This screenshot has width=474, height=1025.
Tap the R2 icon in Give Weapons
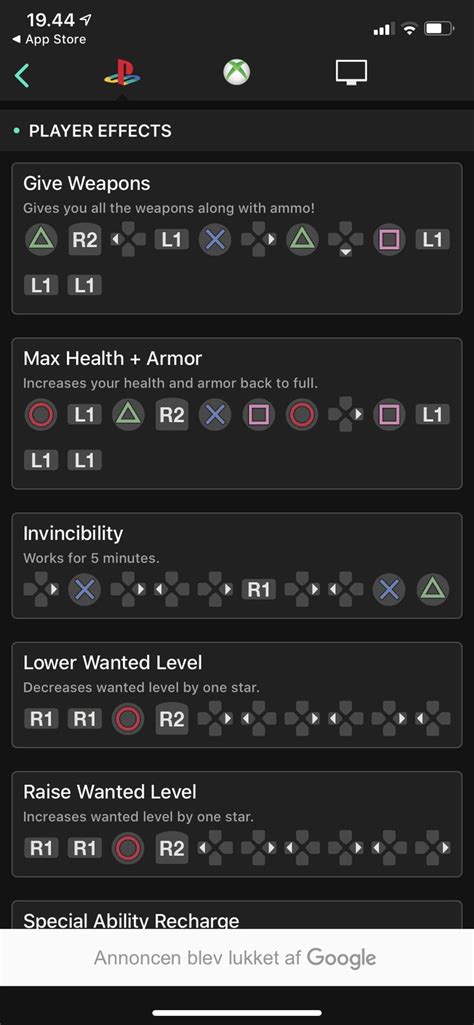(x=84, y=240)
